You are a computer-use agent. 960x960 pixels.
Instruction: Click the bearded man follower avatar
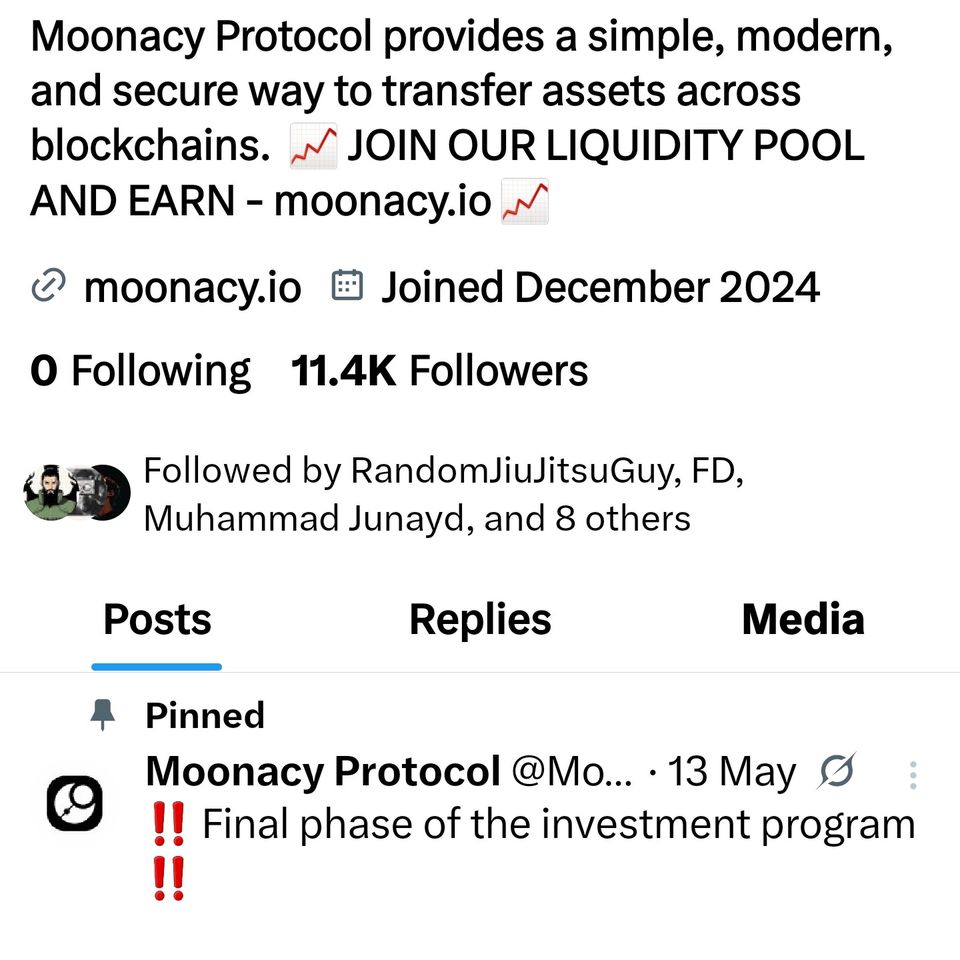click(52, 492)
